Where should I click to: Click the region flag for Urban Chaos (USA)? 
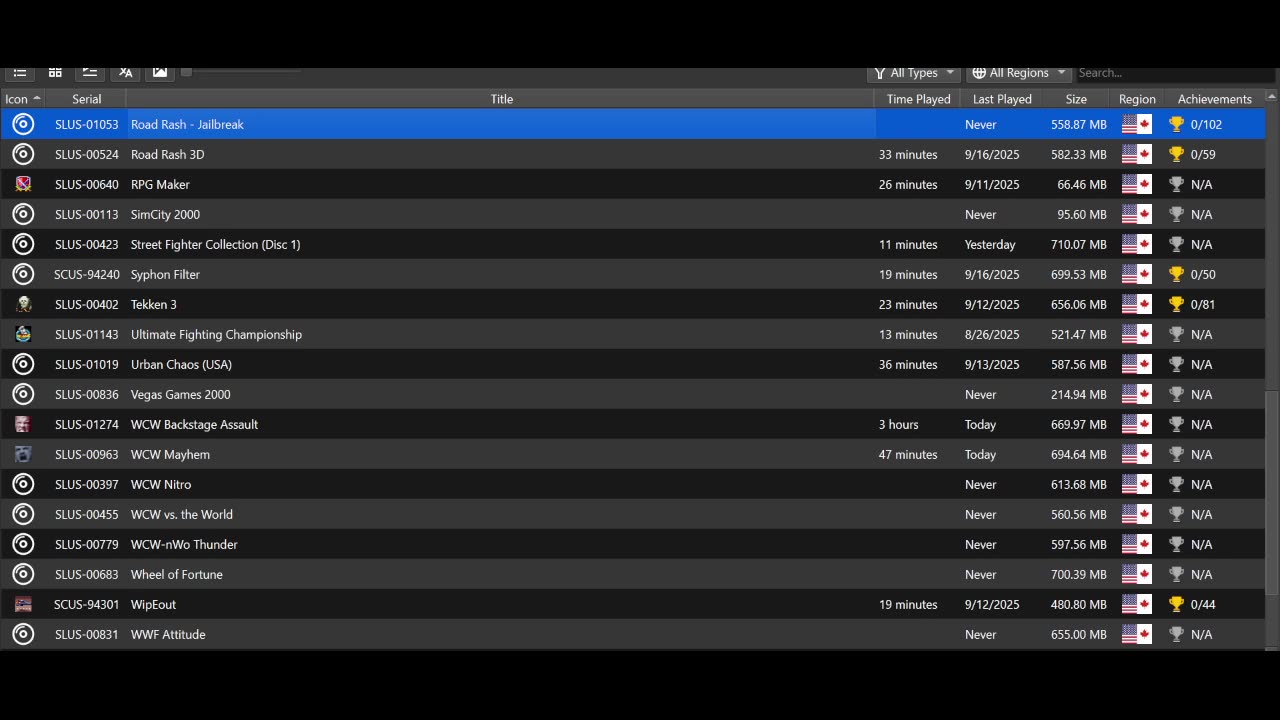1137,364
